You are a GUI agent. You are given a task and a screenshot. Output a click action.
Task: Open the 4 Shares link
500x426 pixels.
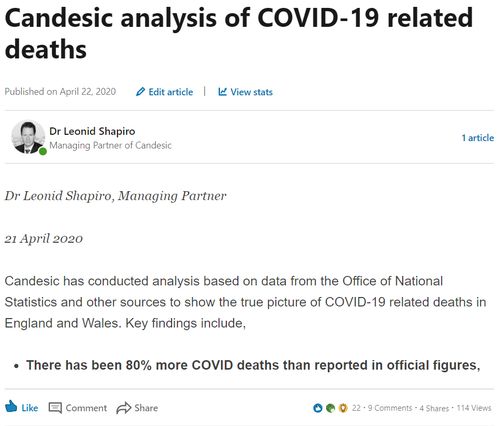434,408
